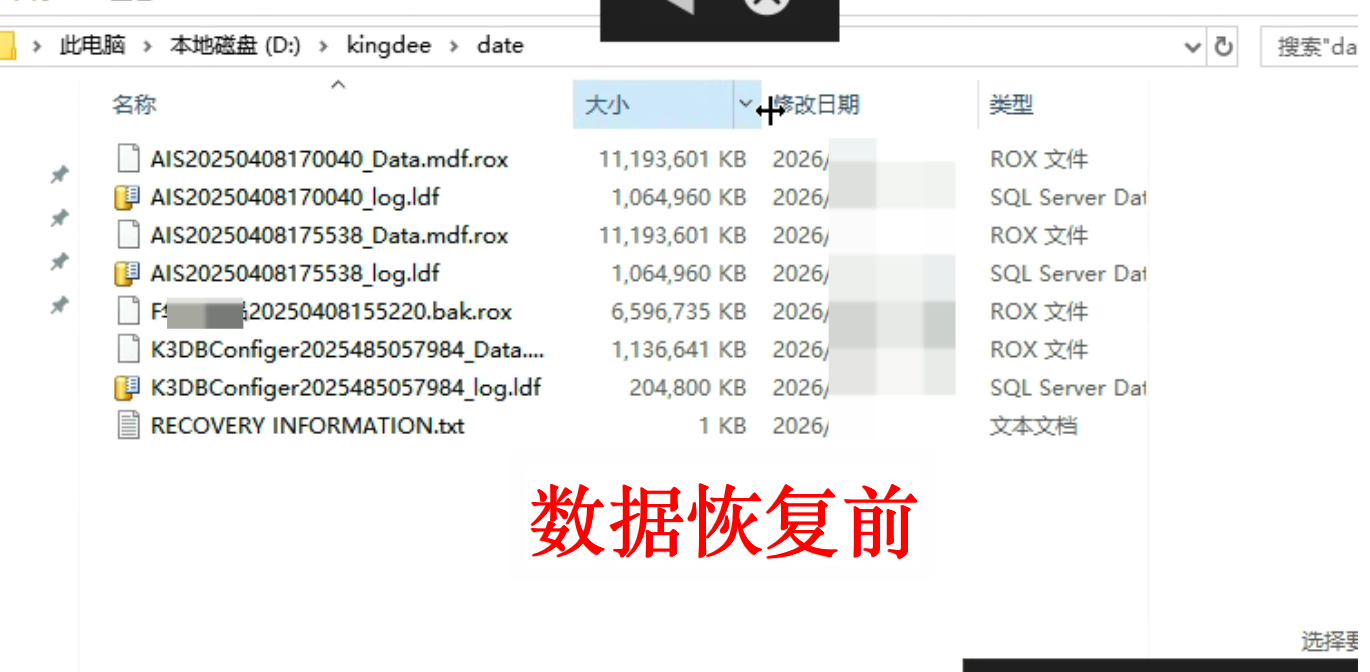
Task: Select file RECOVERY INFORMATION.txt
Action: 307,425
